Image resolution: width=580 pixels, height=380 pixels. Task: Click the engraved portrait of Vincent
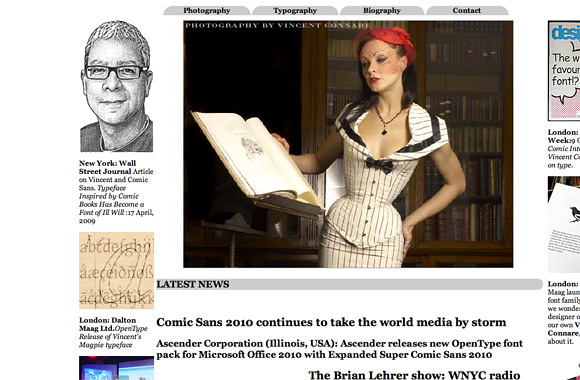pyautogui.click(x=116, y=86)
